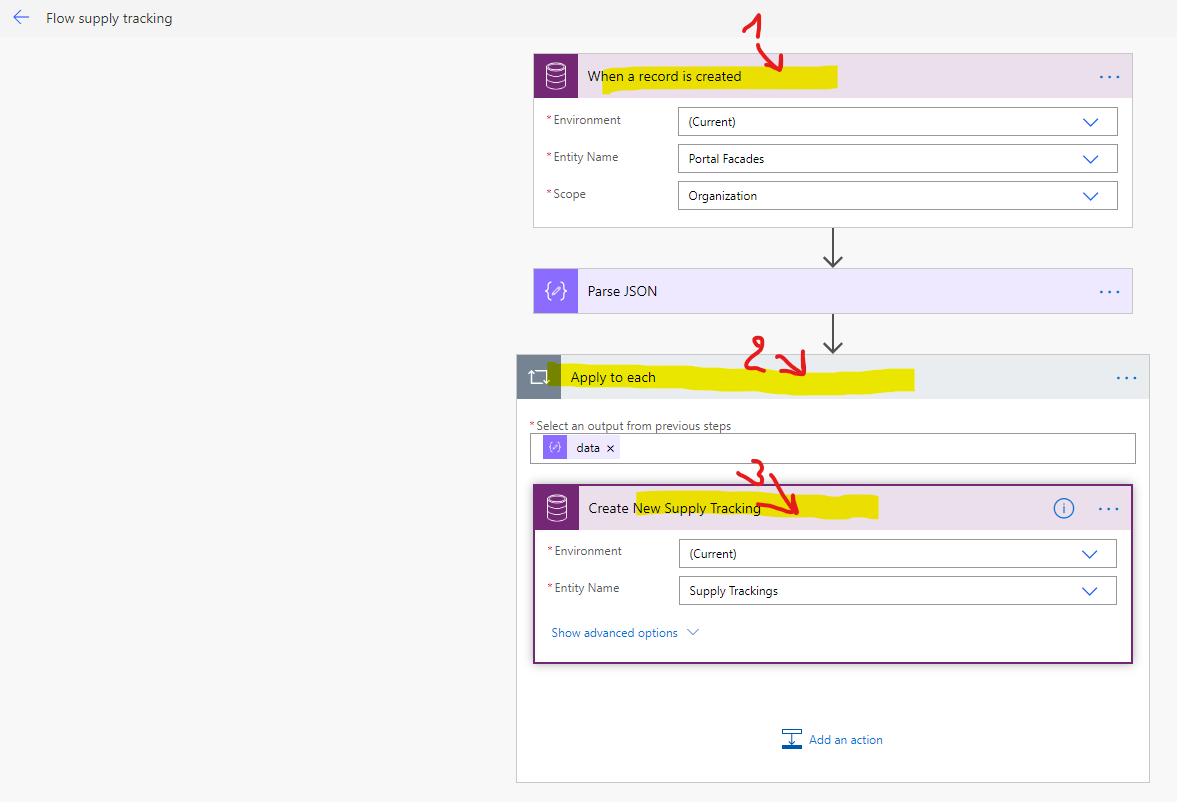The height and width of the screenshot is (802, 1177).
Task: Click the Parse JSON curly braces icon
Action: 555,290
